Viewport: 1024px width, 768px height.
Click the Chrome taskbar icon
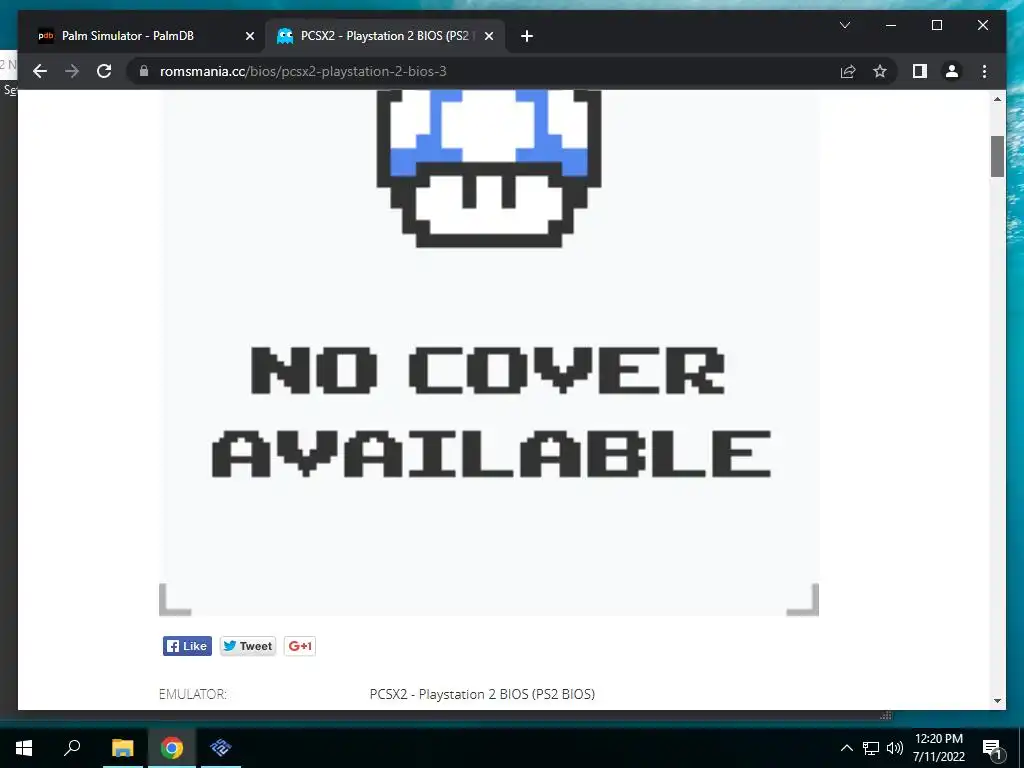click(x=172, y=748)
